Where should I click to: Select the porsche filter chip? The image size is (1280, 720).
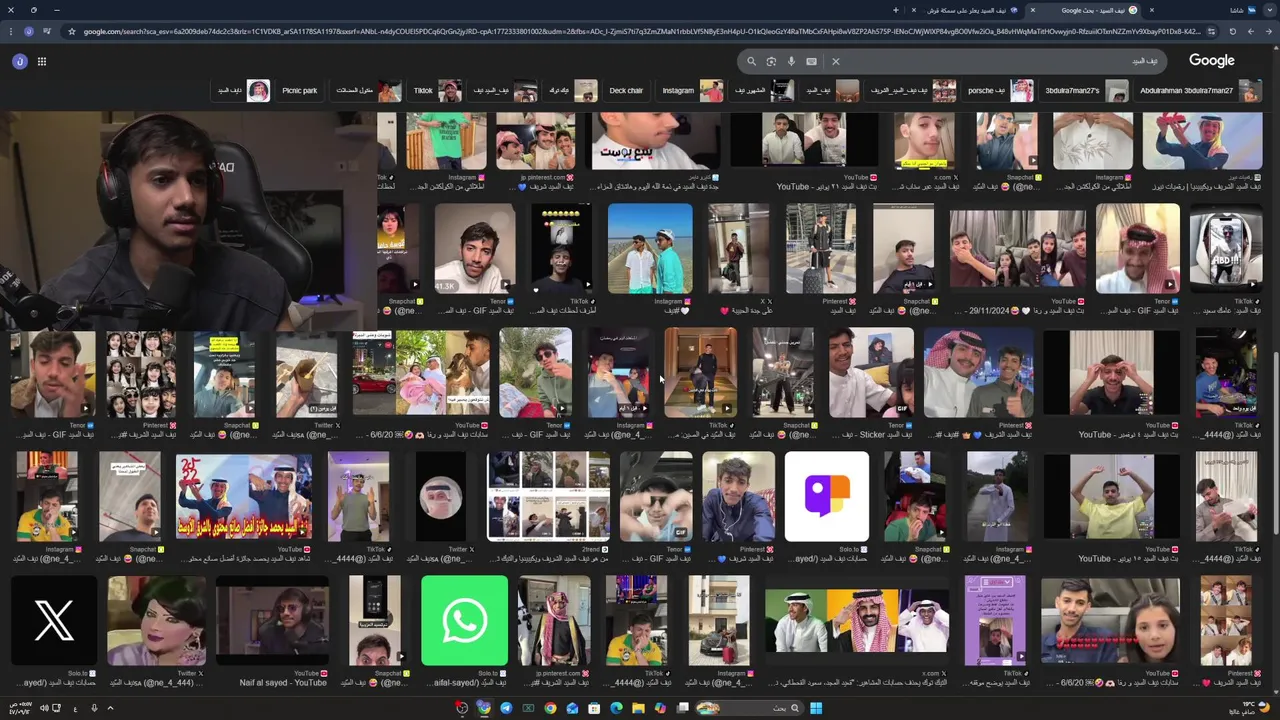coord(1000,91)
